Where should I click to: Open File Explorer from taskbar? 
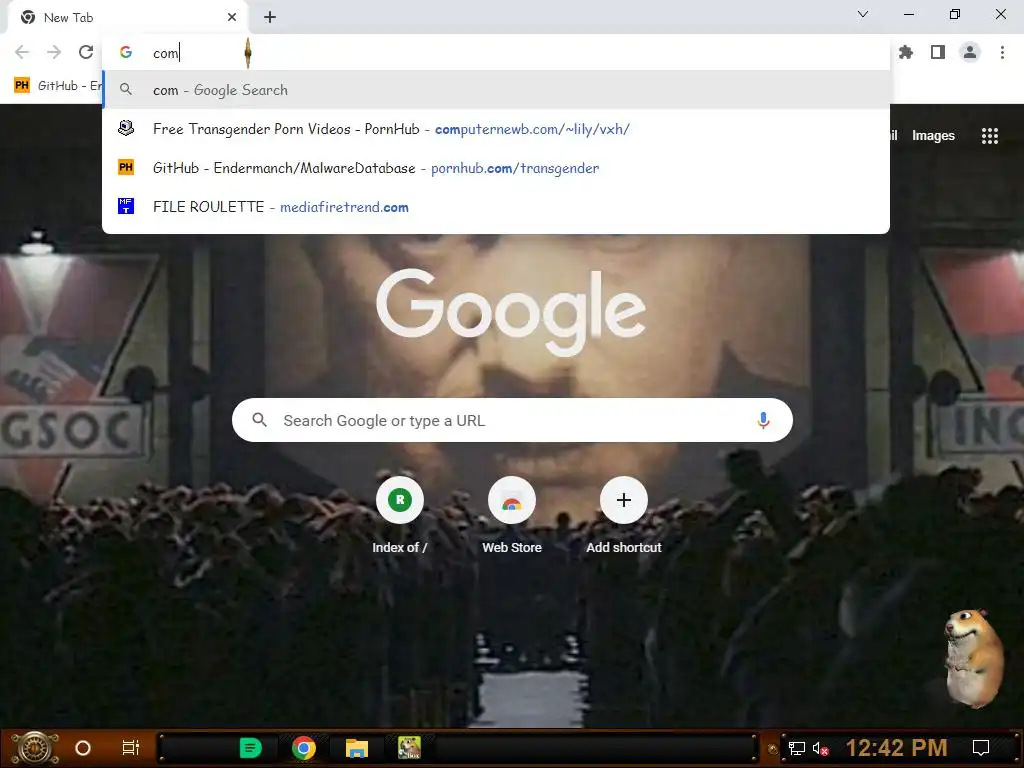pyautogui.click(x=357, y=748)
